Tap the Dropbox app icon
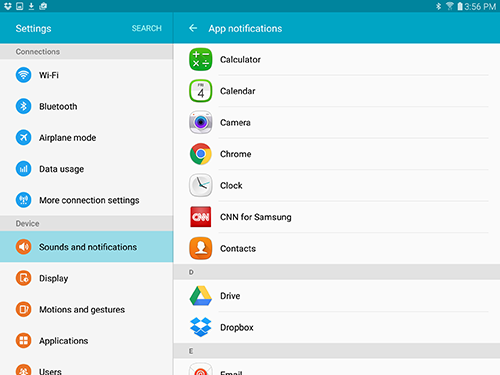The width and height of the screenshot is (500, 375). click(201, 327)
